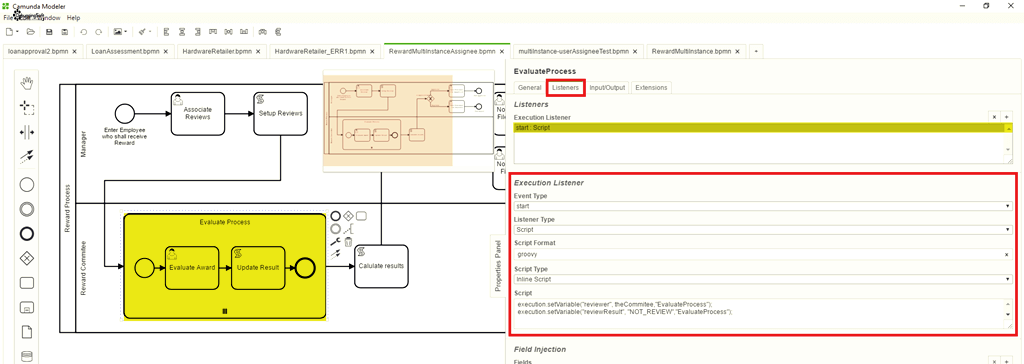
Task: Collapse the Properties Panel side toggle
Action: [498, 266]
